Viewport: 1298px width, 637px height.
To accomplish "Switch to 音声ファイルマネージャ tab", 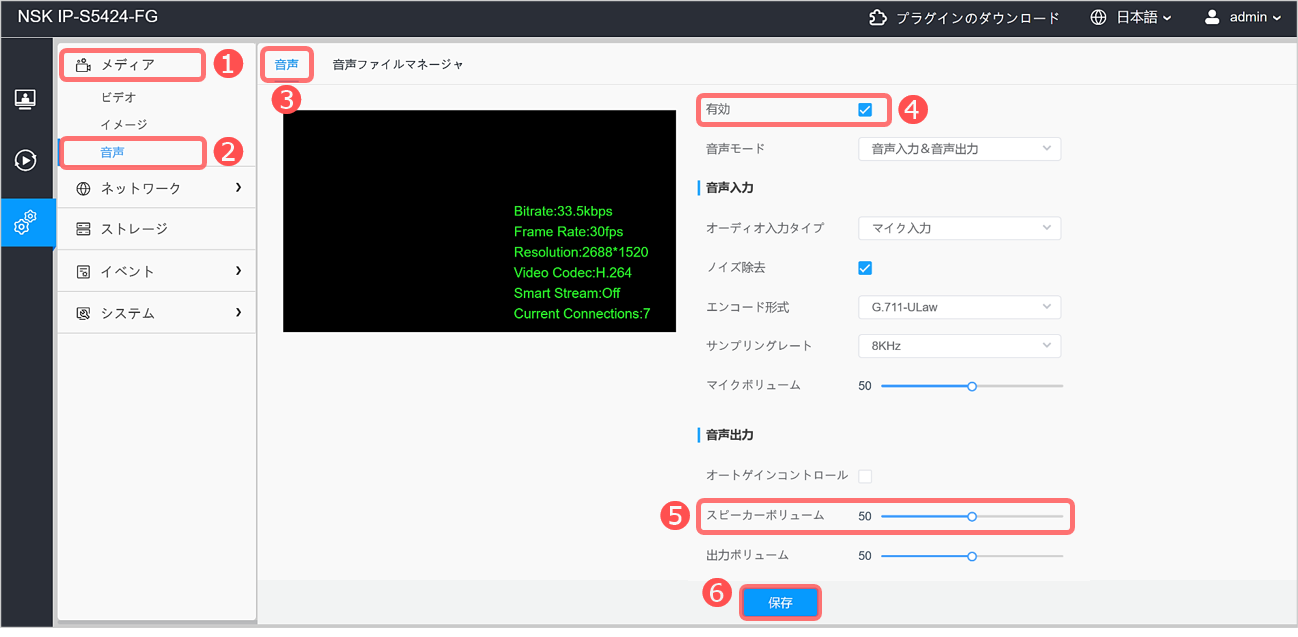I will [398, 64].
